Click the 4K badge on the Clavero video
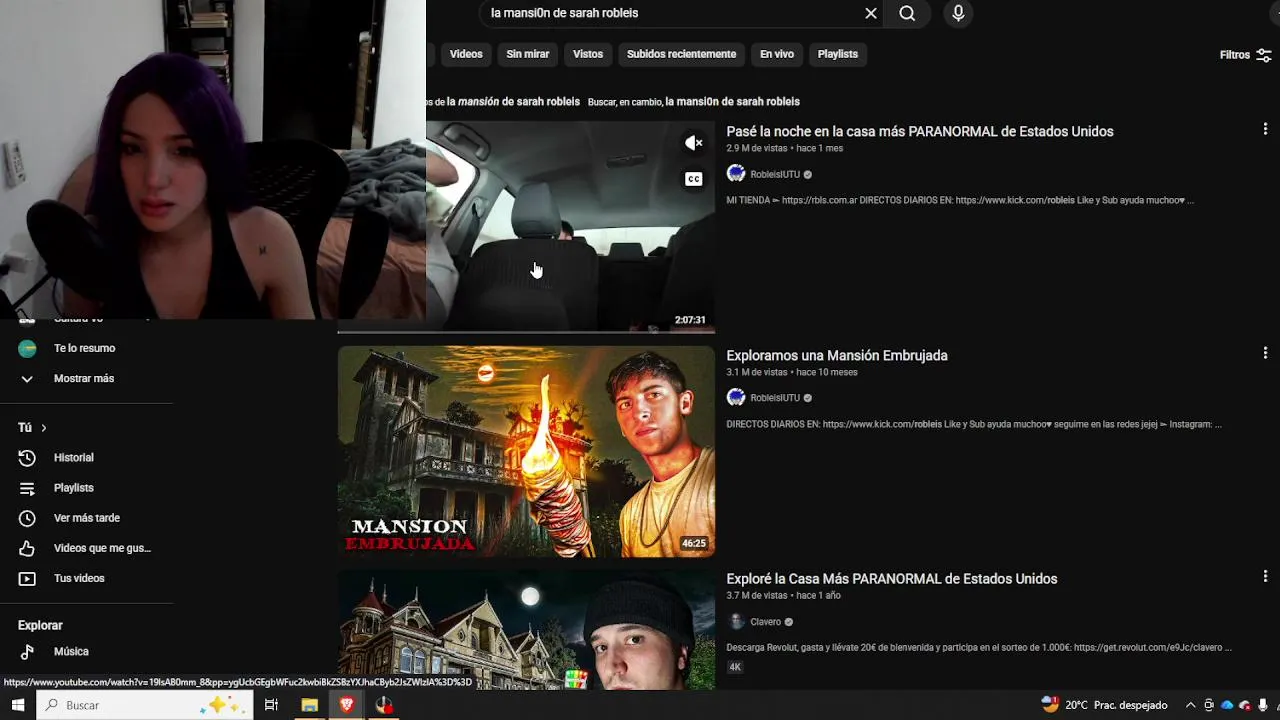 click(x=735, y=667)
